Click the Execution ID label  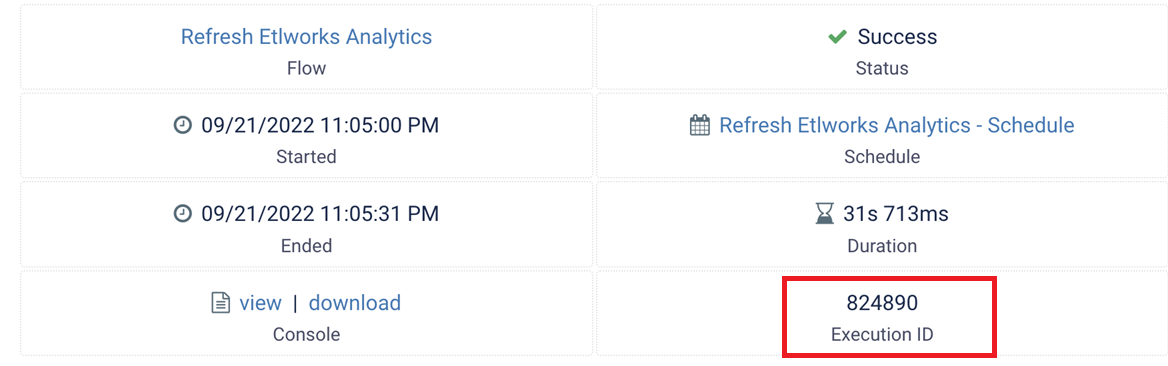click(x=882, y=334)
